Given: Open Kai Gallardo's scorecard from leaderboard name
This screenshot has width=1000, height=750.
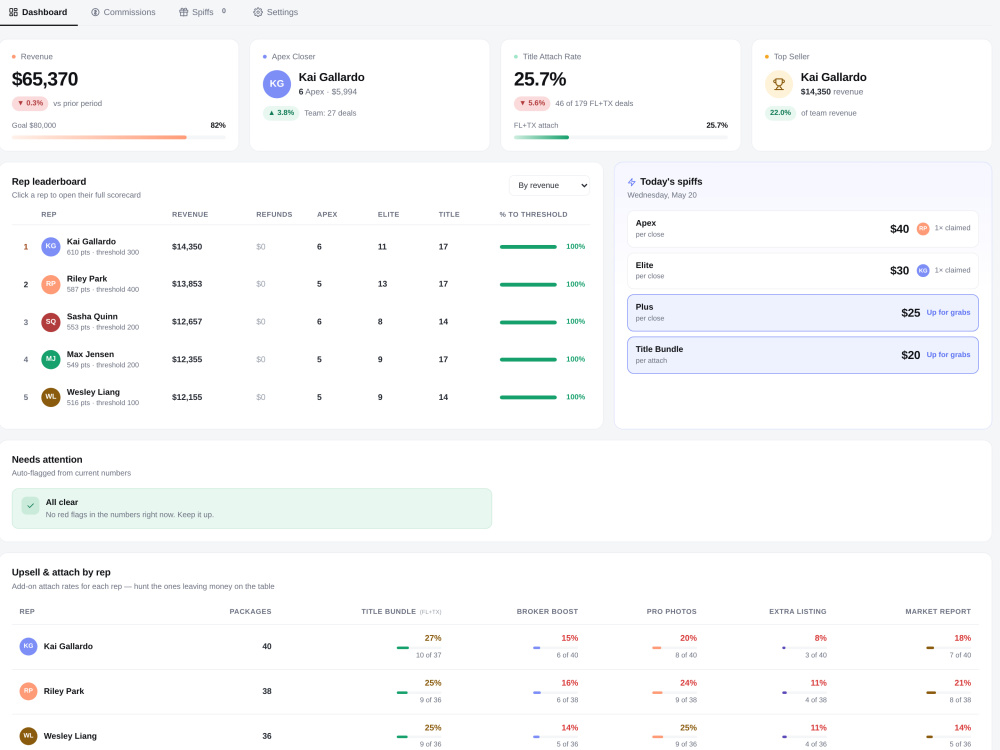Looking at the screenshot, I should point(91,242).
